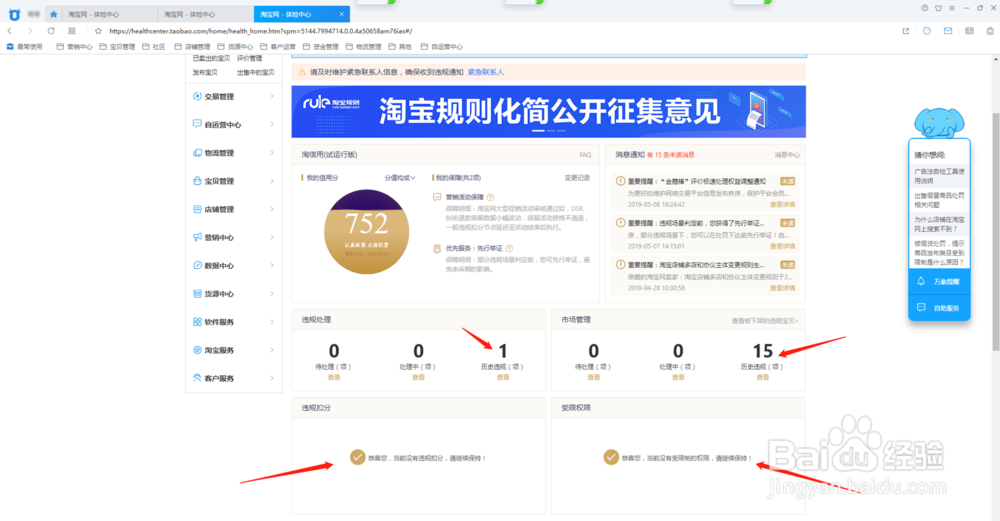Image resolution: width=1000 pixels, height=521 pixels.
Task: Open 宝贝管理 bookmark folder
Action: tap(117, 47)
